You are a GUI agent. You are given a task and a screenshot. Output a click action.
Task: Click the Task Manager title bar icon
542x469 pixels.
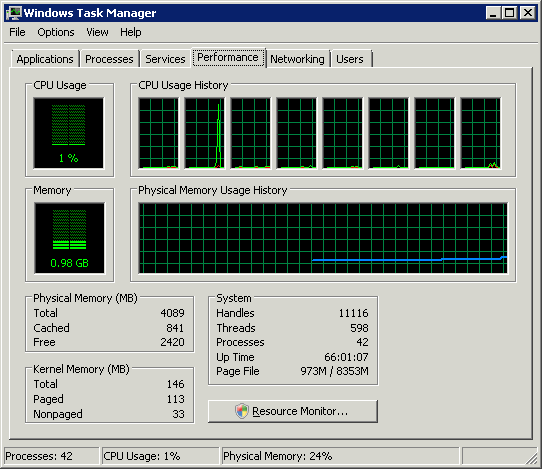[x=14, y=13]
